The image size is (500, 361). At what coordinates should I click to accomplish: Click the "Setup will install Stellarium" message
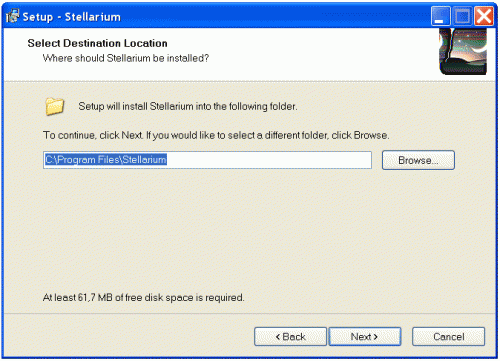coord(188,106)
